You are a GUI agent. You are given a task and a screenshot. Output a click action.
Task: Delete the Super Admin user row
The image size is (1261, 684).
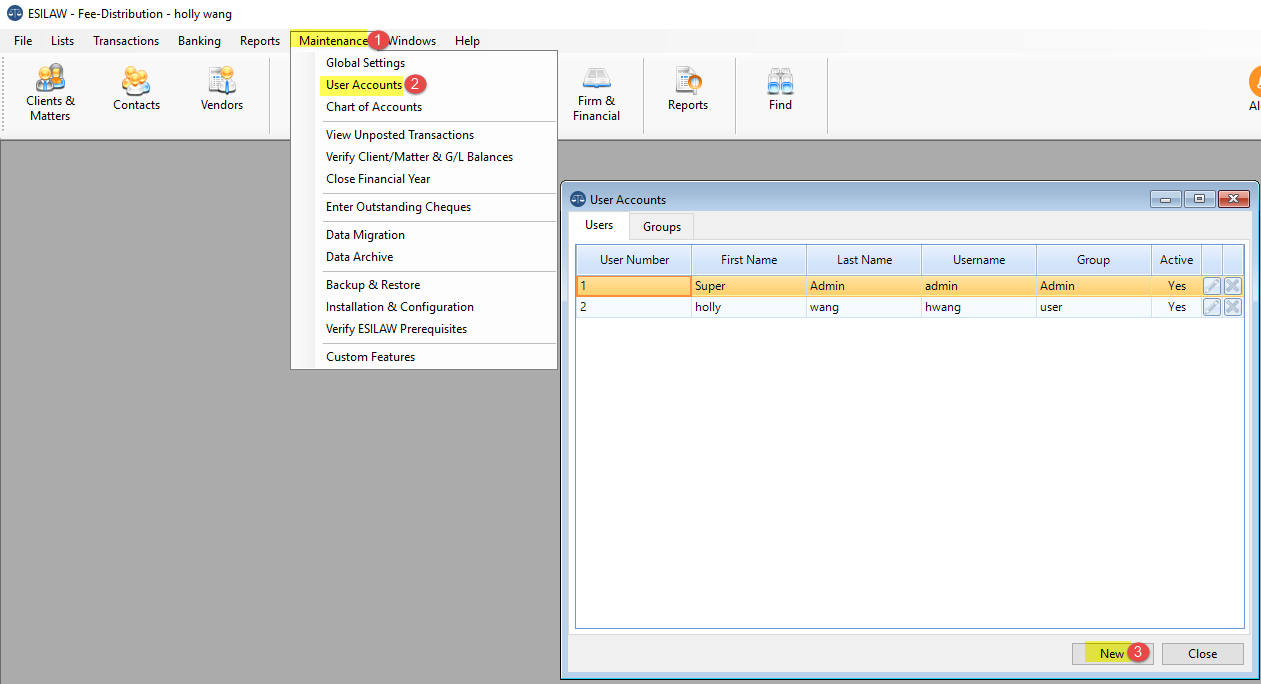coord(1233,286)
